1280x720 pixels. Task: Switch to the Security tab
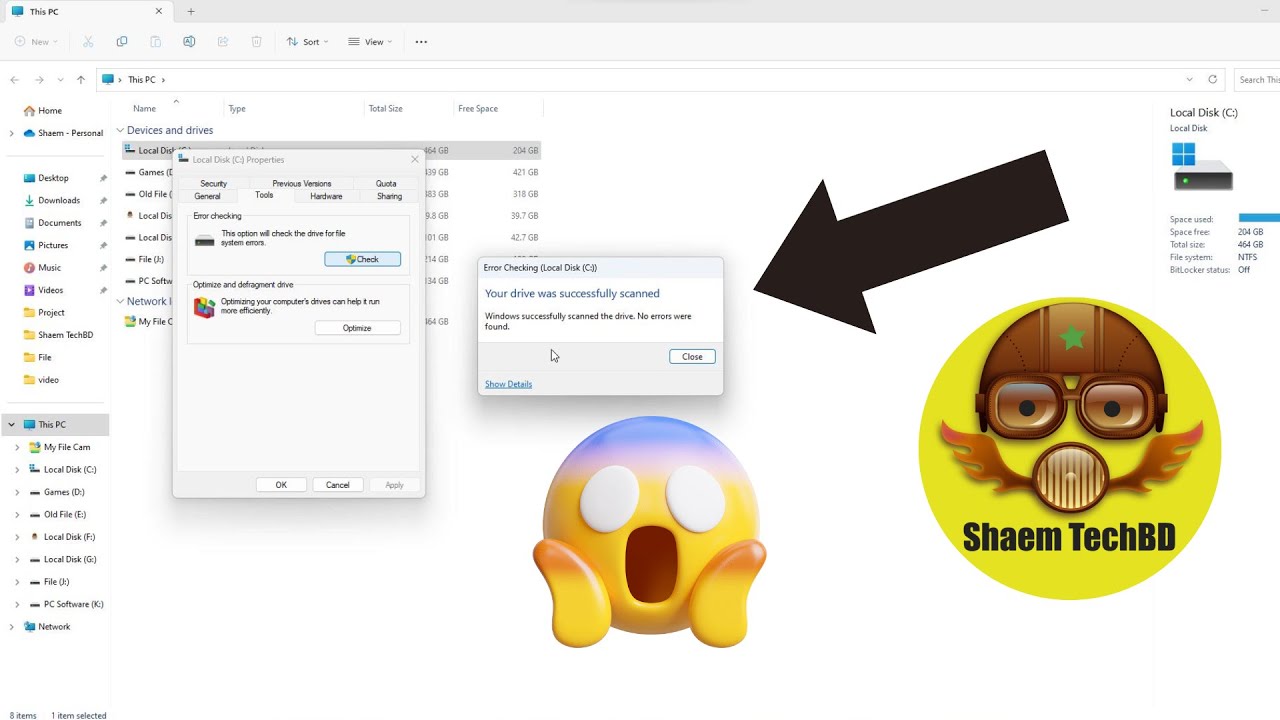[213, 184]
